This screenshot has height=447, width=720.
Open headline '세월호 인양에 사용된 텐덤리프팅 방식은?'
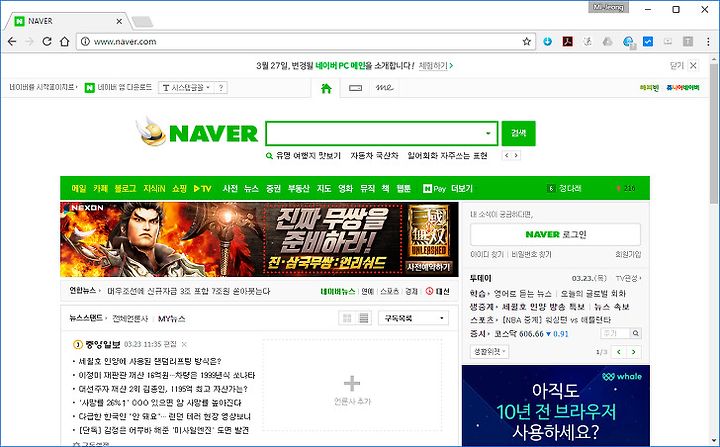[150, 361]
